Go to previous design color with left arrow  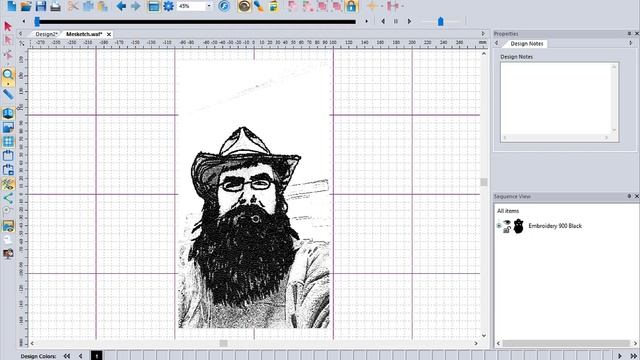[80, 356]
